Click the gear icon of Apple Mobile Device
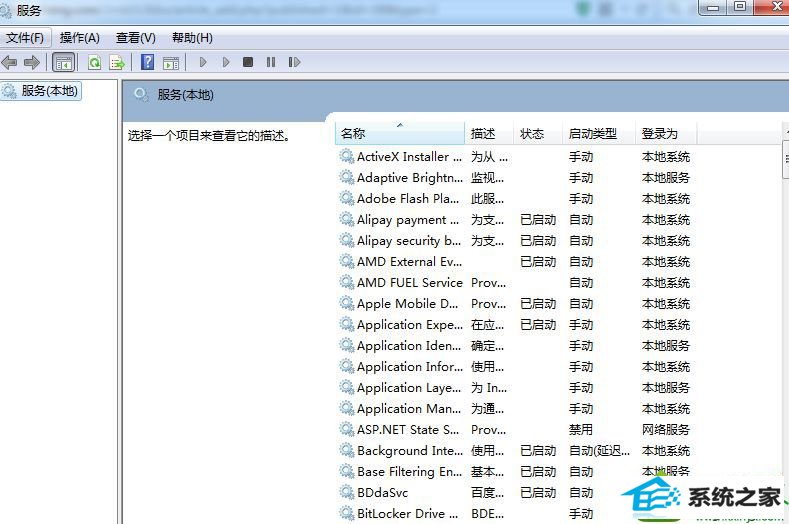This screenshot has width=789, height=524. (x=346, y=304)
